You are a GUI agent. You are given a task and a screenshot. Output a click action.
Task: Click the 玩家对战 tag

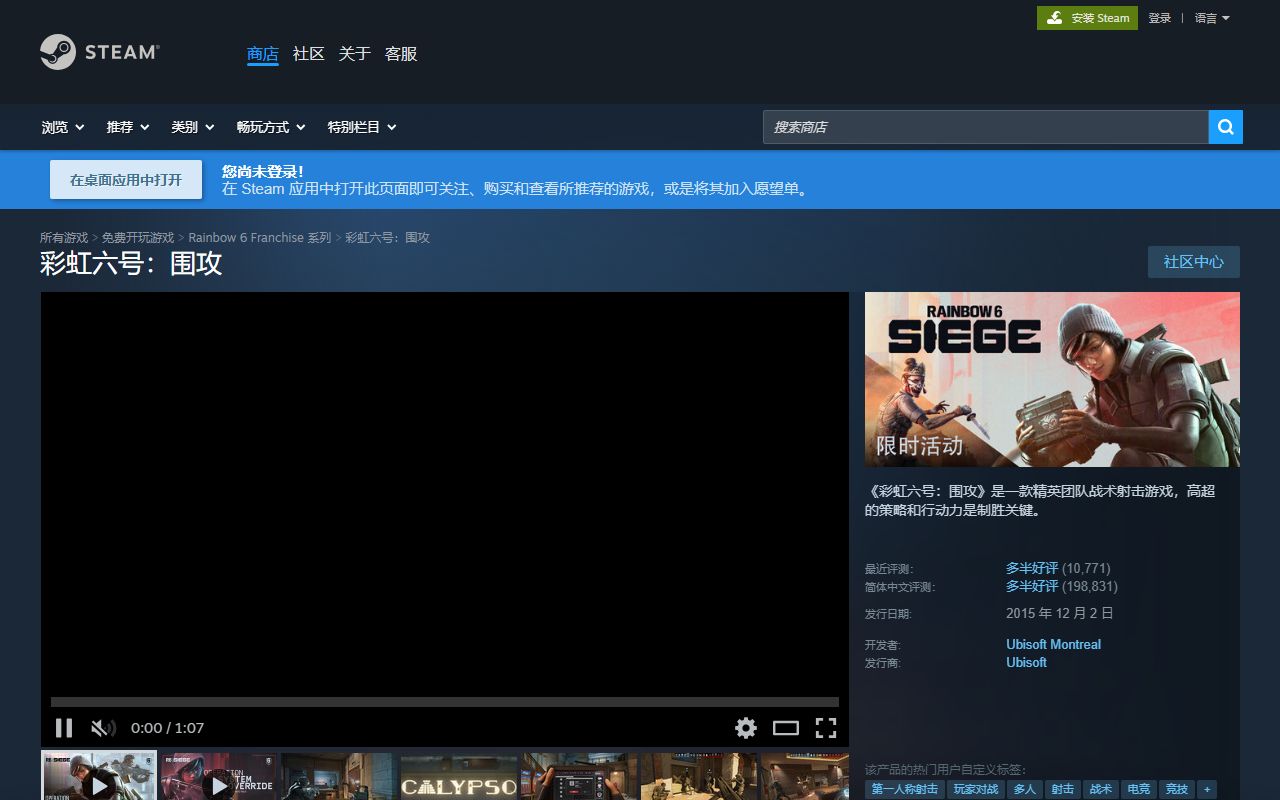tap(976, 790)
